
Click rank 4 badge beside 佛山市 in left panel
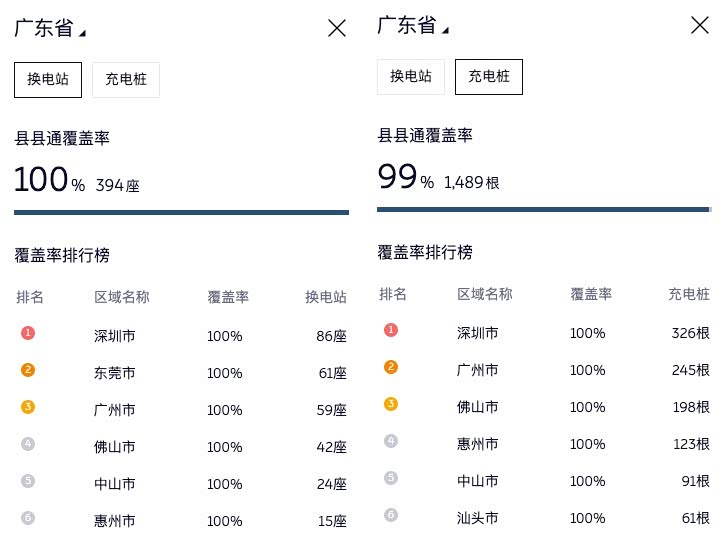tap(28, 444)
